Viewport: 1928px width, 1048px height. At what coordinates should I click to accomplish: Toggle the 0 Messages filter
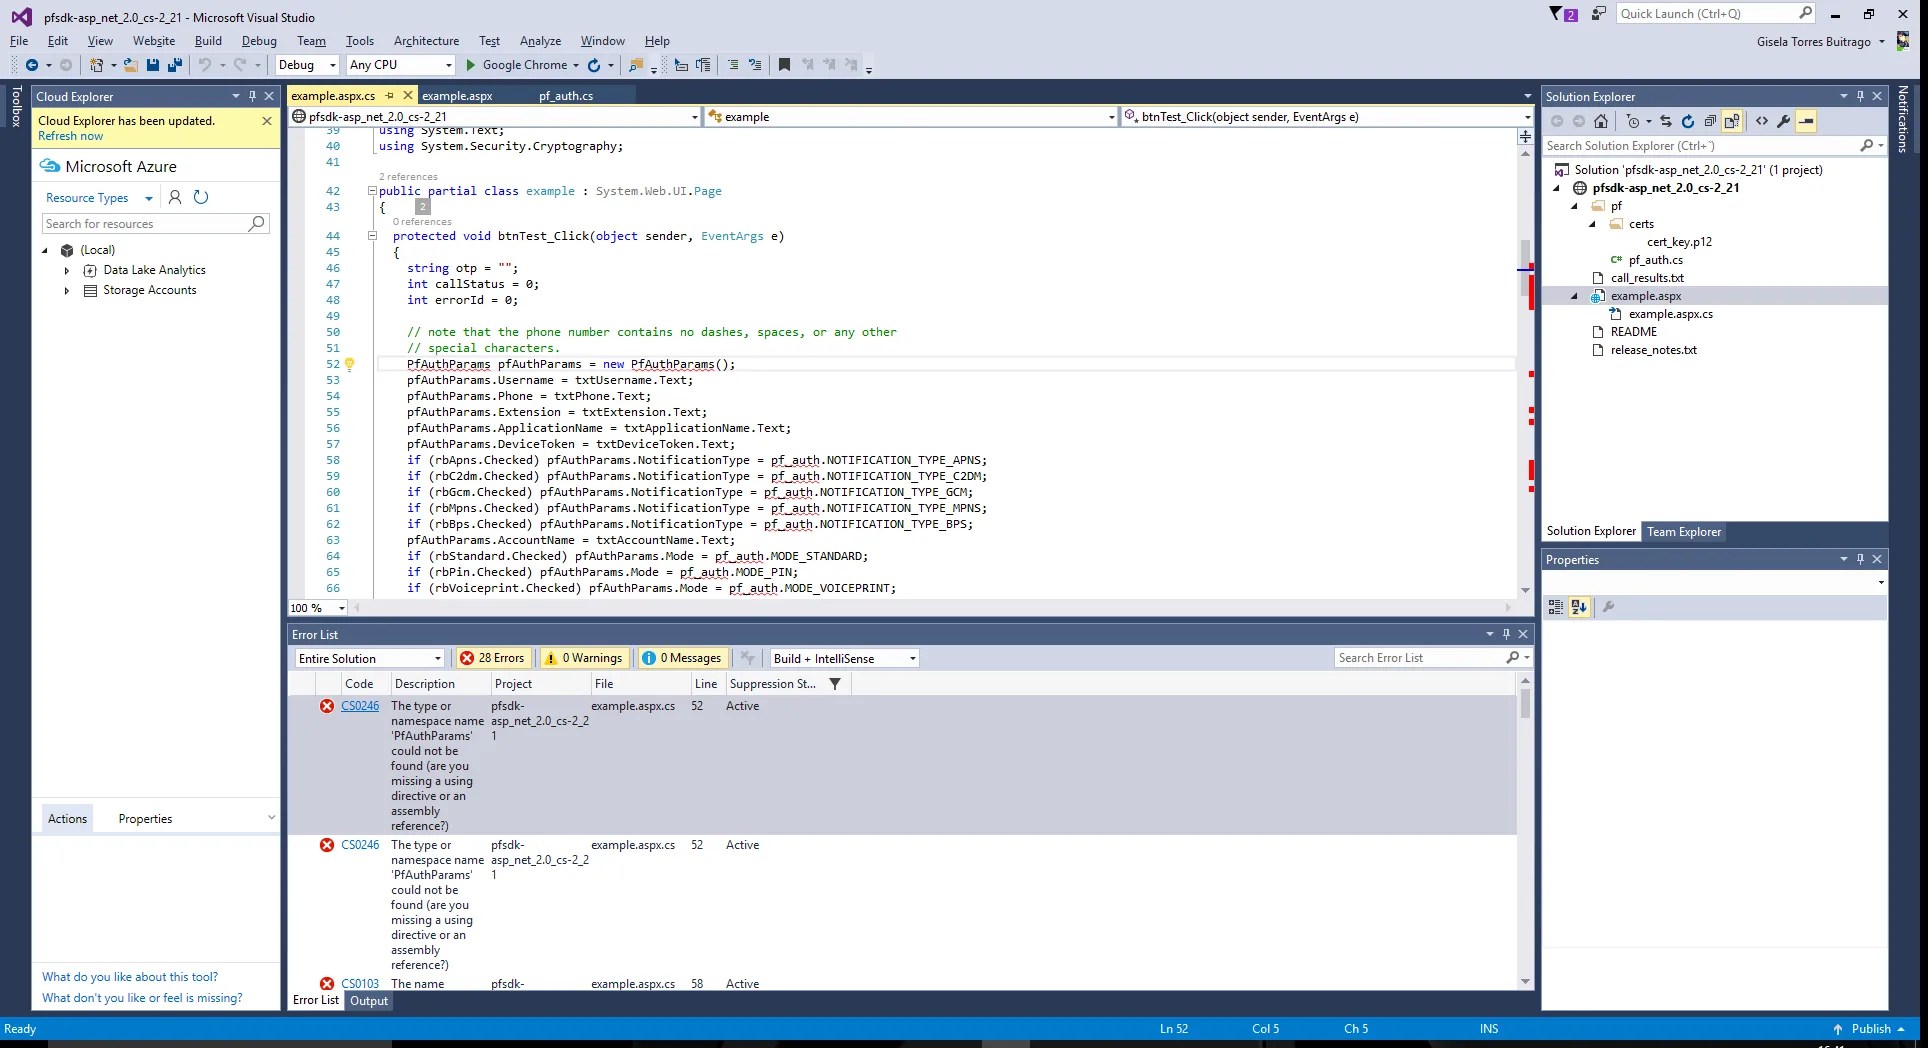click(681, 658)
